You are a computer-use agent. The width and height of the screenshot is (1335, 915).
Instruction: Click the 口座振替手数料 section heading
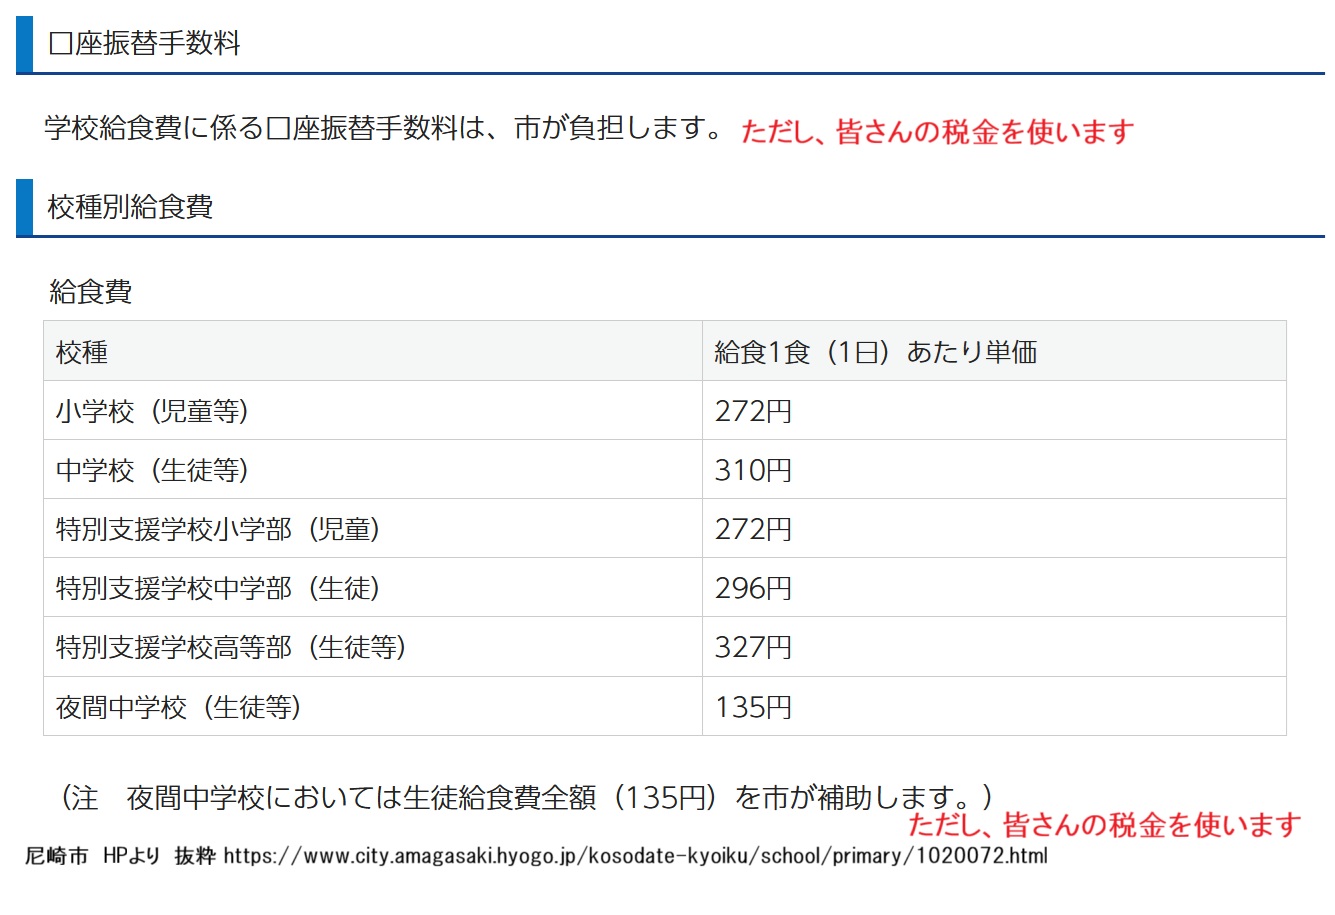pos(145,44)
